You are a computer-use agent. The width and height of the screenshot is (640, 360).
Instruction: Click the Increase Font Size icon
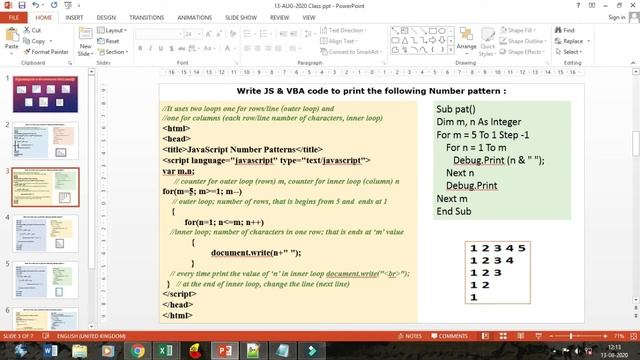point(209,34)
